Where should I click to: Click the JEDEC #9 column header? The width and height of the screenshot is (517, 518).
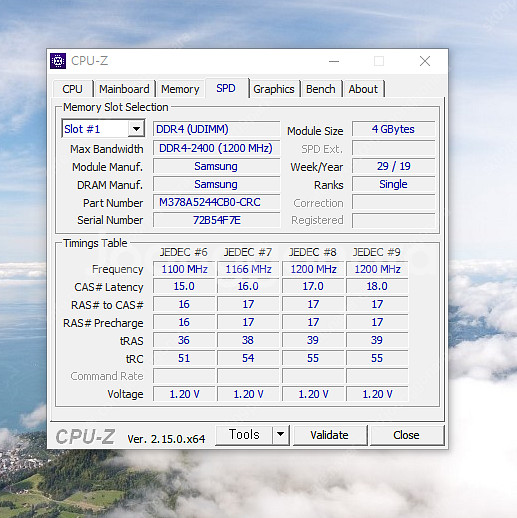[x=377, y=252]
